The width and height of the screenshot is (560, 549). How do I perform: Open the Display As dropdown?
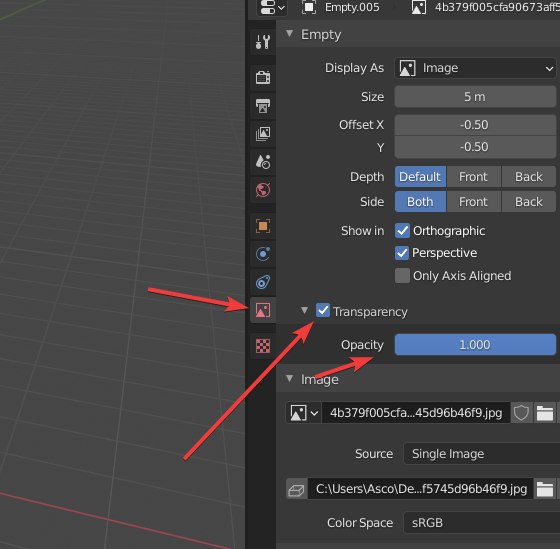[475, 68]
